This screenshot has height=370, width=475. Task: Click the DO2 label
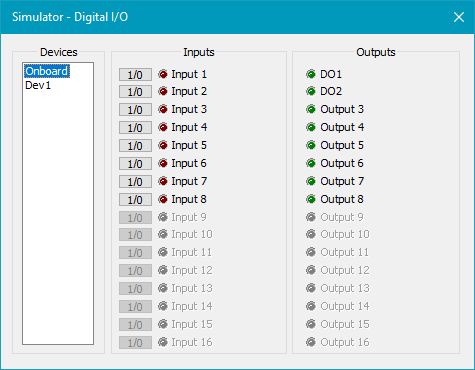coord(331,91)
